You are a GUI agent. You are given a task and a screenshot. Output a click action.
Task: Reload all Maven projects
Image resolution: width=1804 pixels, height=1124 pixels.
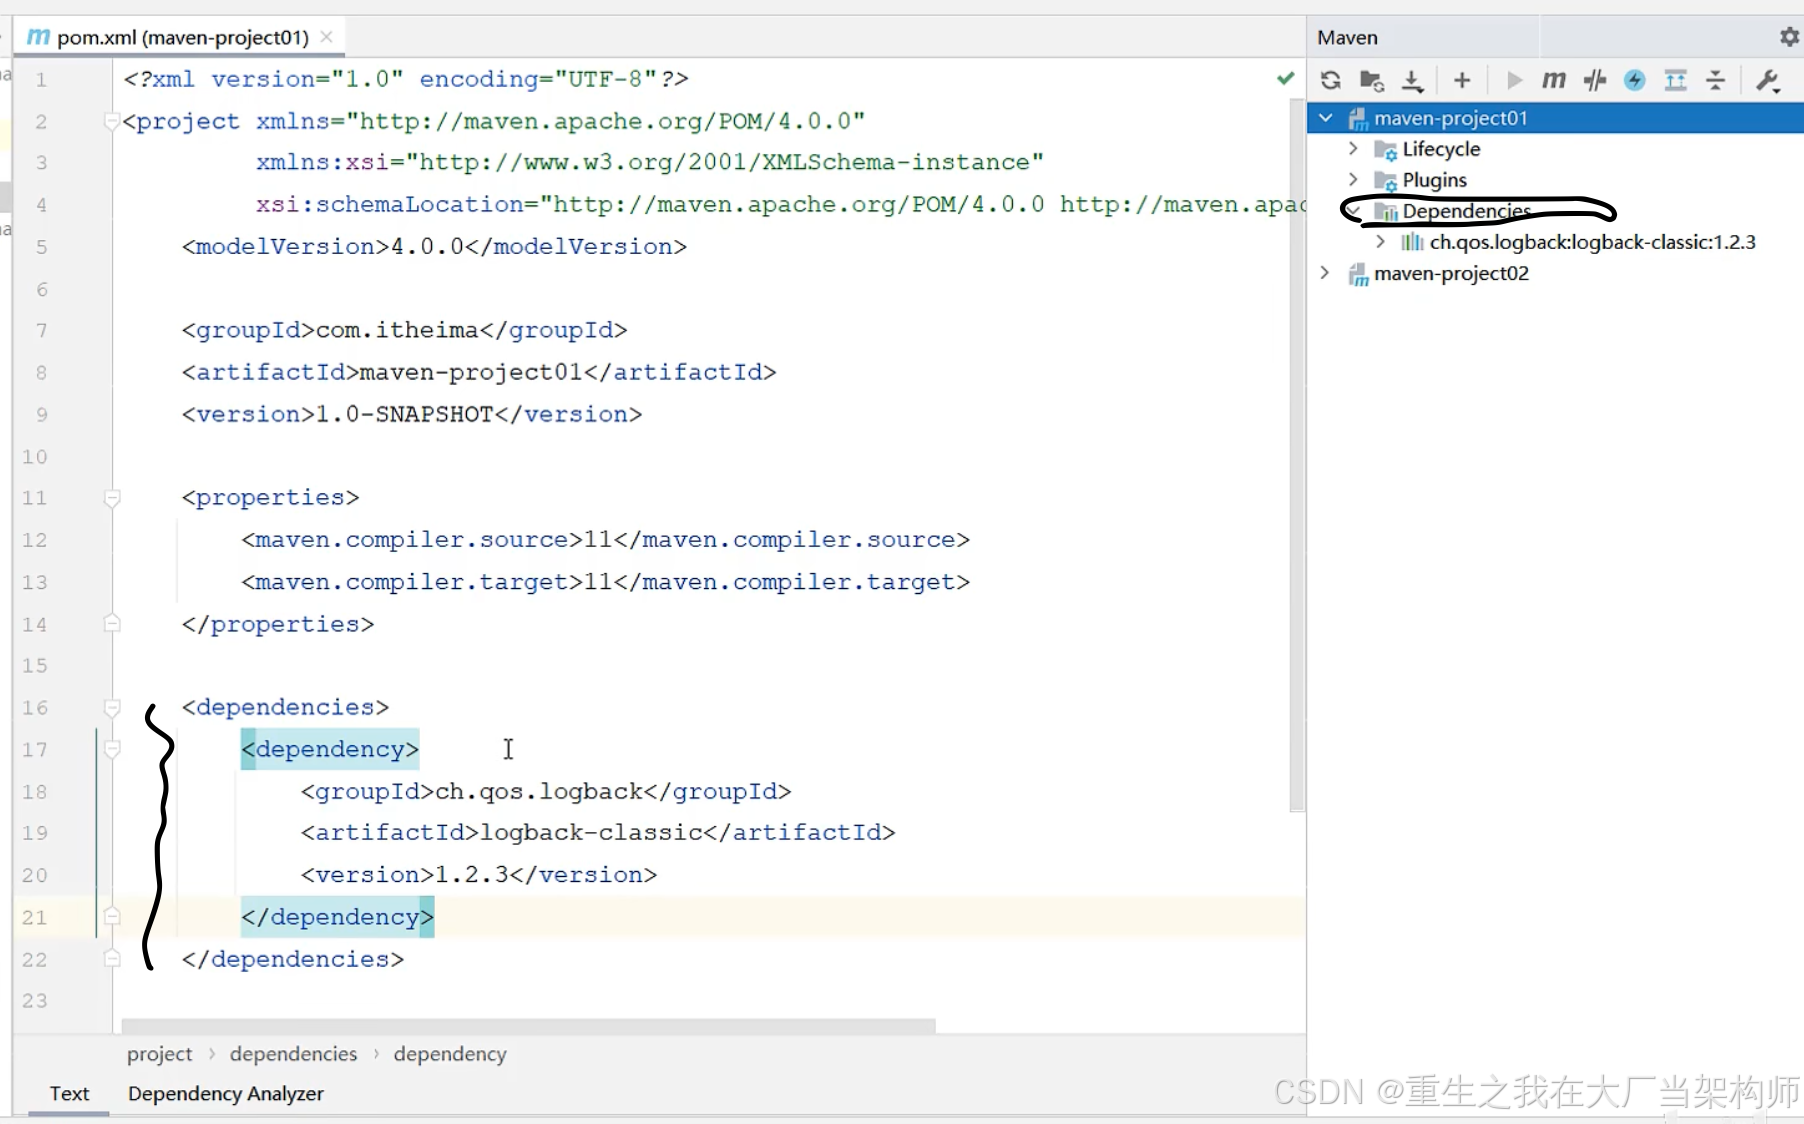[1331, 80]
